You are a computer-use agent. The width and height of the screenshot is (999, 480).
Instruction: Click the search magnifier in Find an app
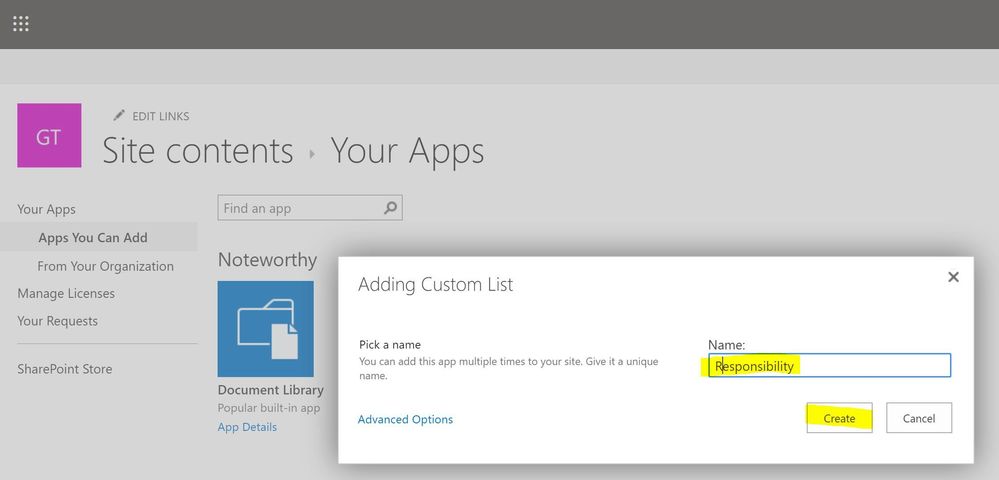pyautogui.click(x=391, y=208)
